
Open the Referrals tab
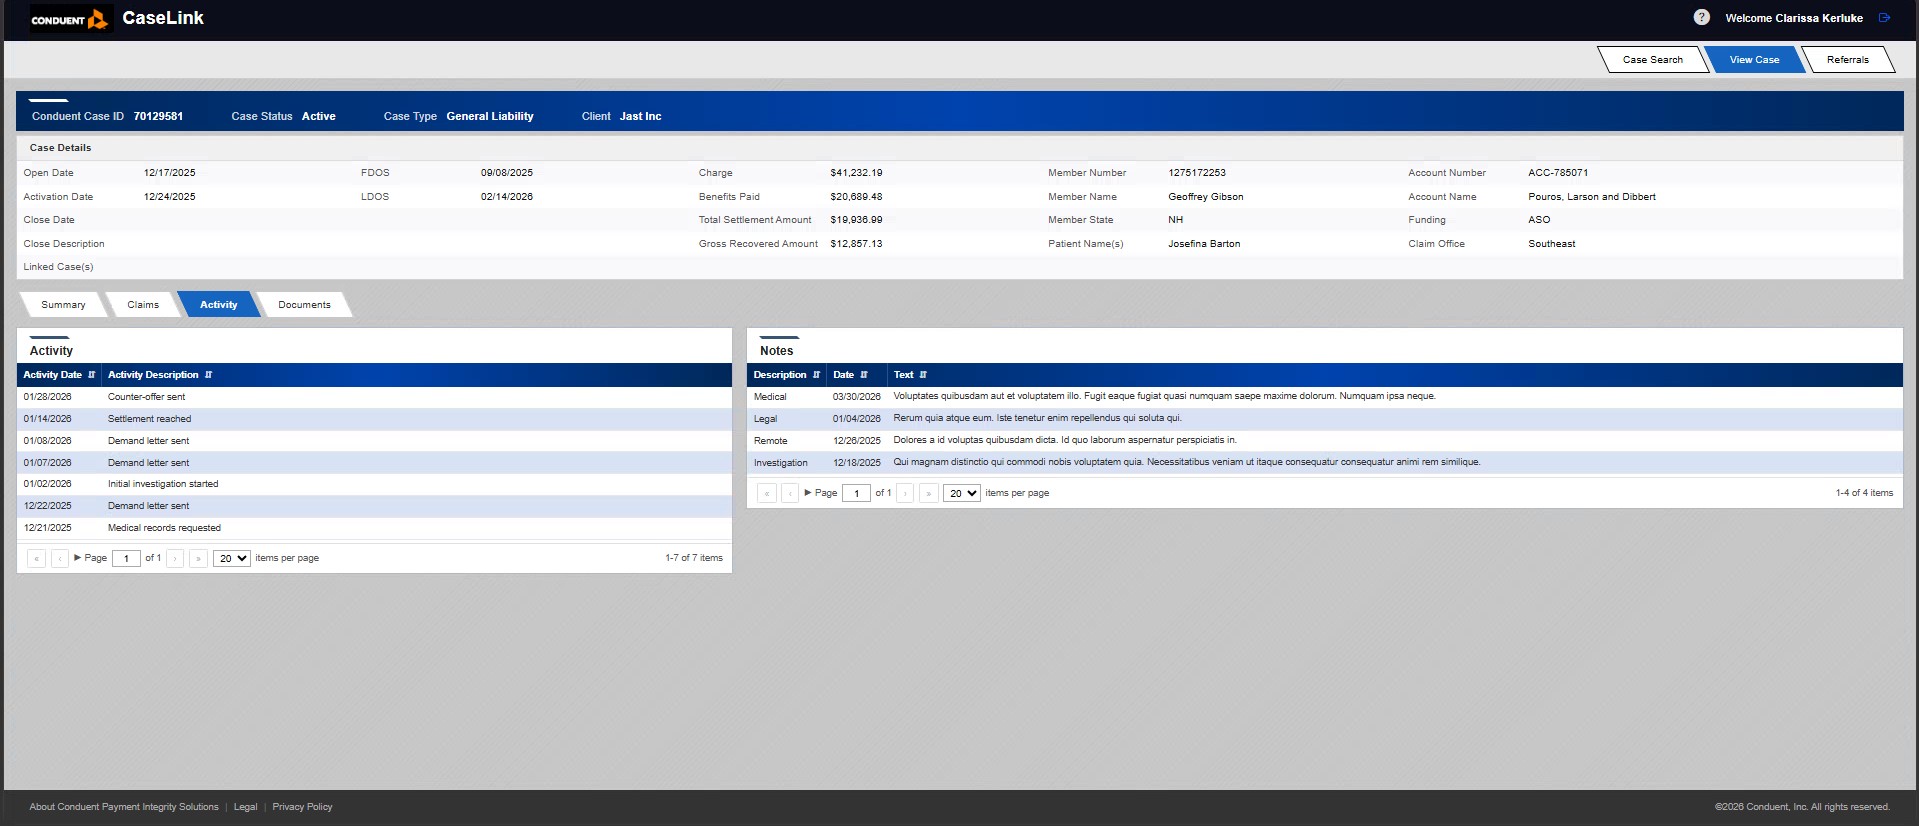tap(1847, 60)
